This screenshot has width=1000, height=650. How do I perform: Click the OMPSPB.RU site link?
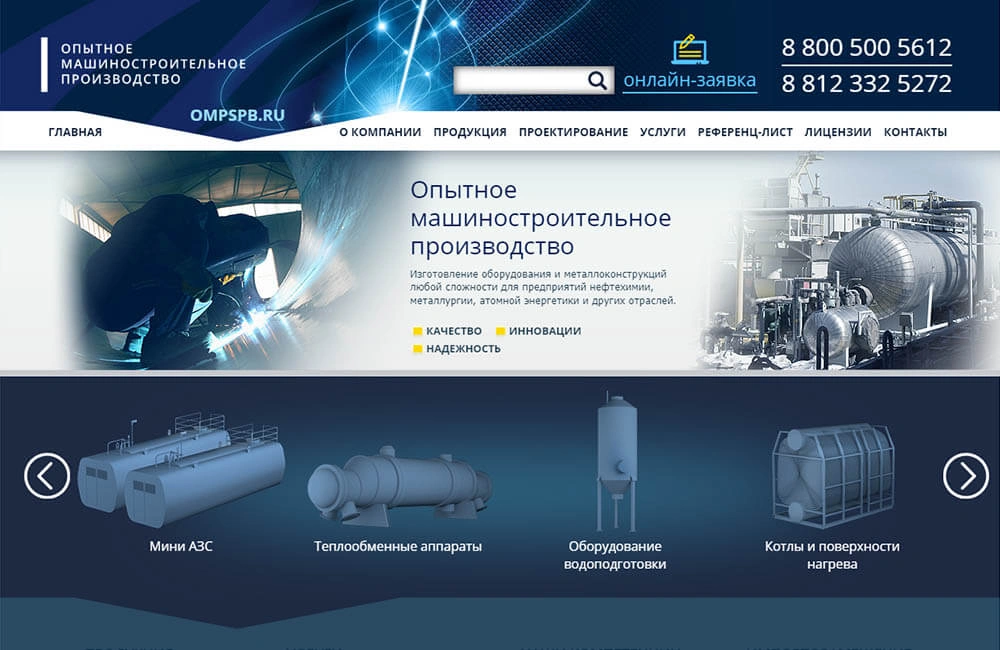click(237, 115)
